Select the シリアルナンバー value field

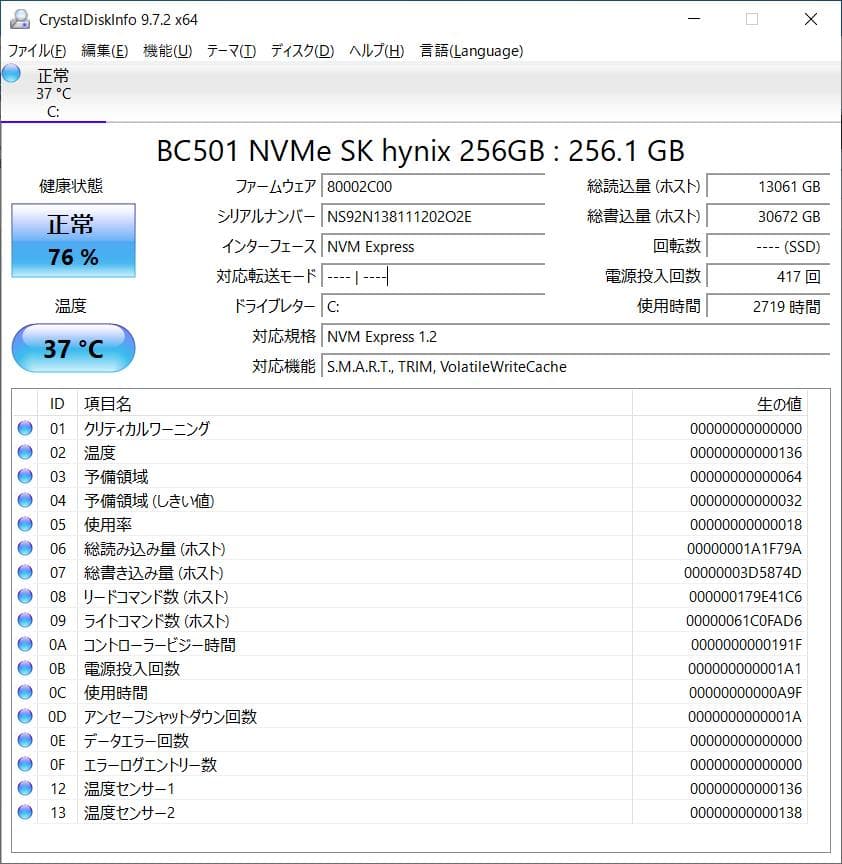point(433,216)
